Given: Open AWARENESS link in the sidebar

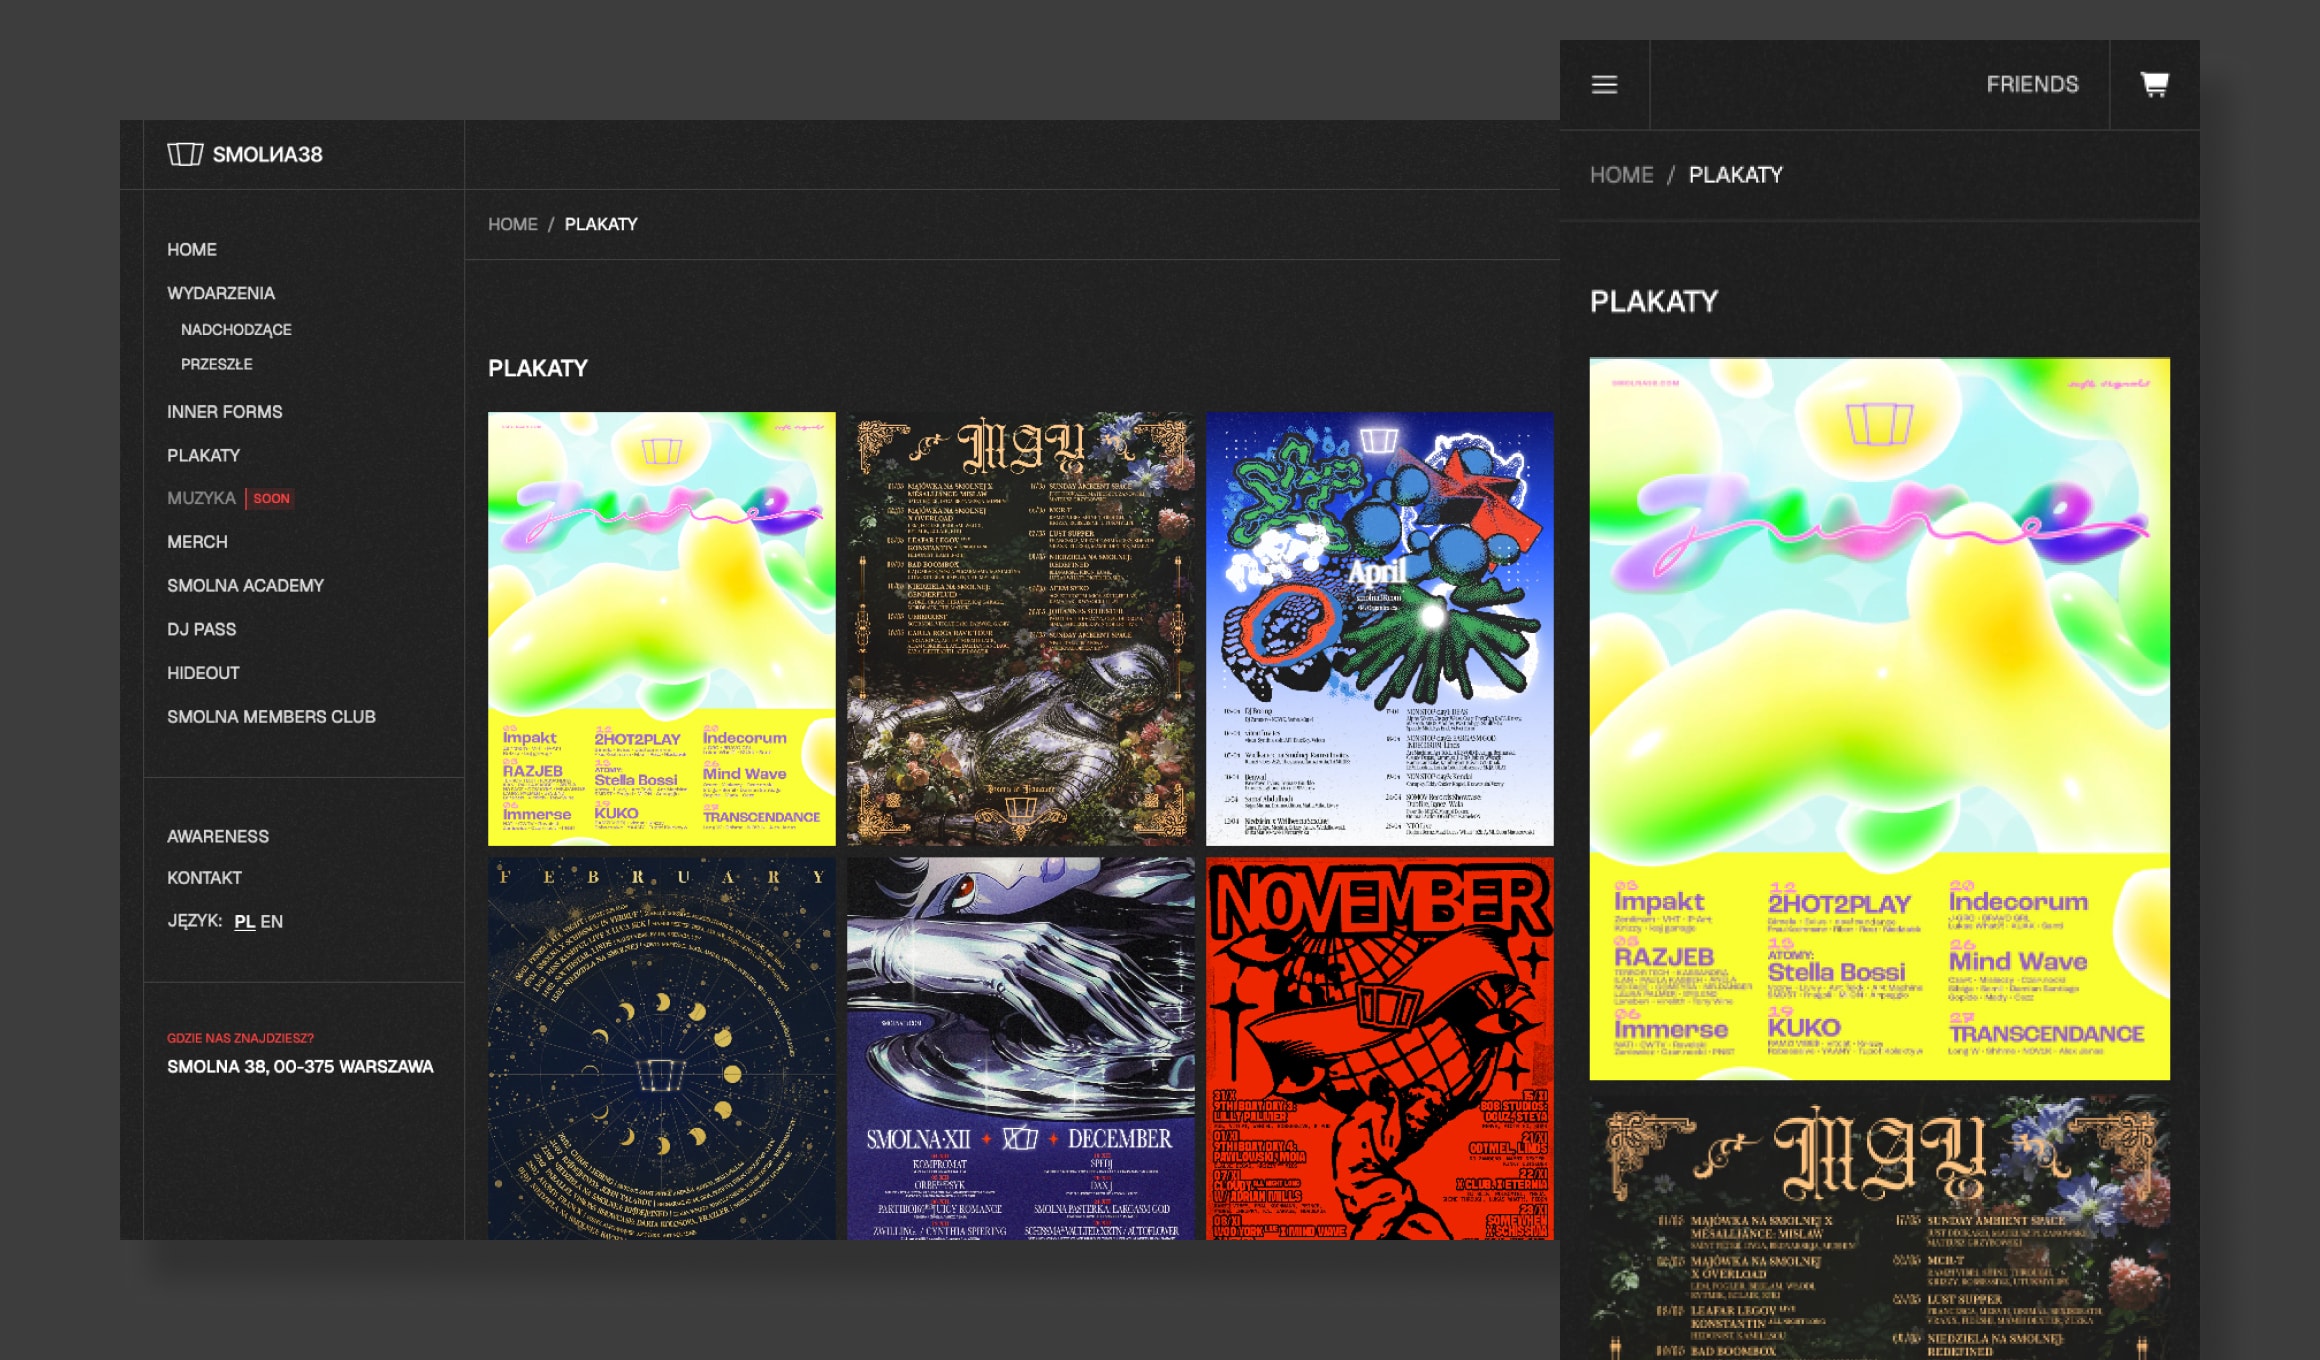Looking at the screenshot, I should 218,837.
